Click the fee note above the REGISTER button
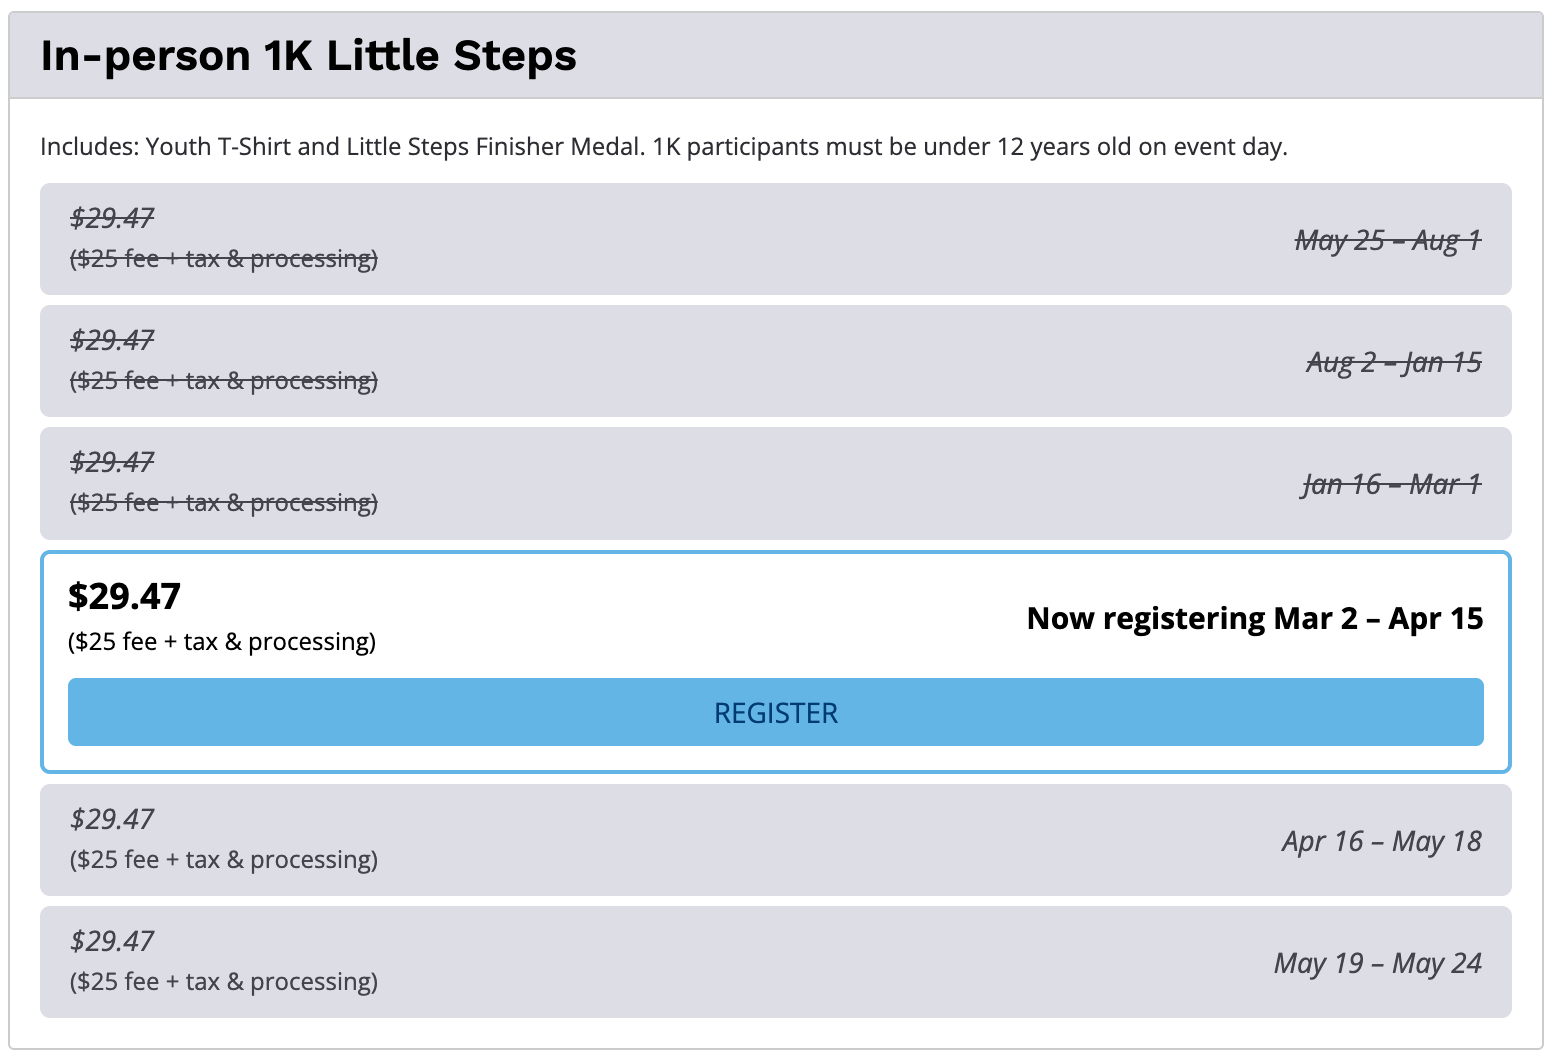The height and width of the screenshot is (1060, 1550). (222, 641)
